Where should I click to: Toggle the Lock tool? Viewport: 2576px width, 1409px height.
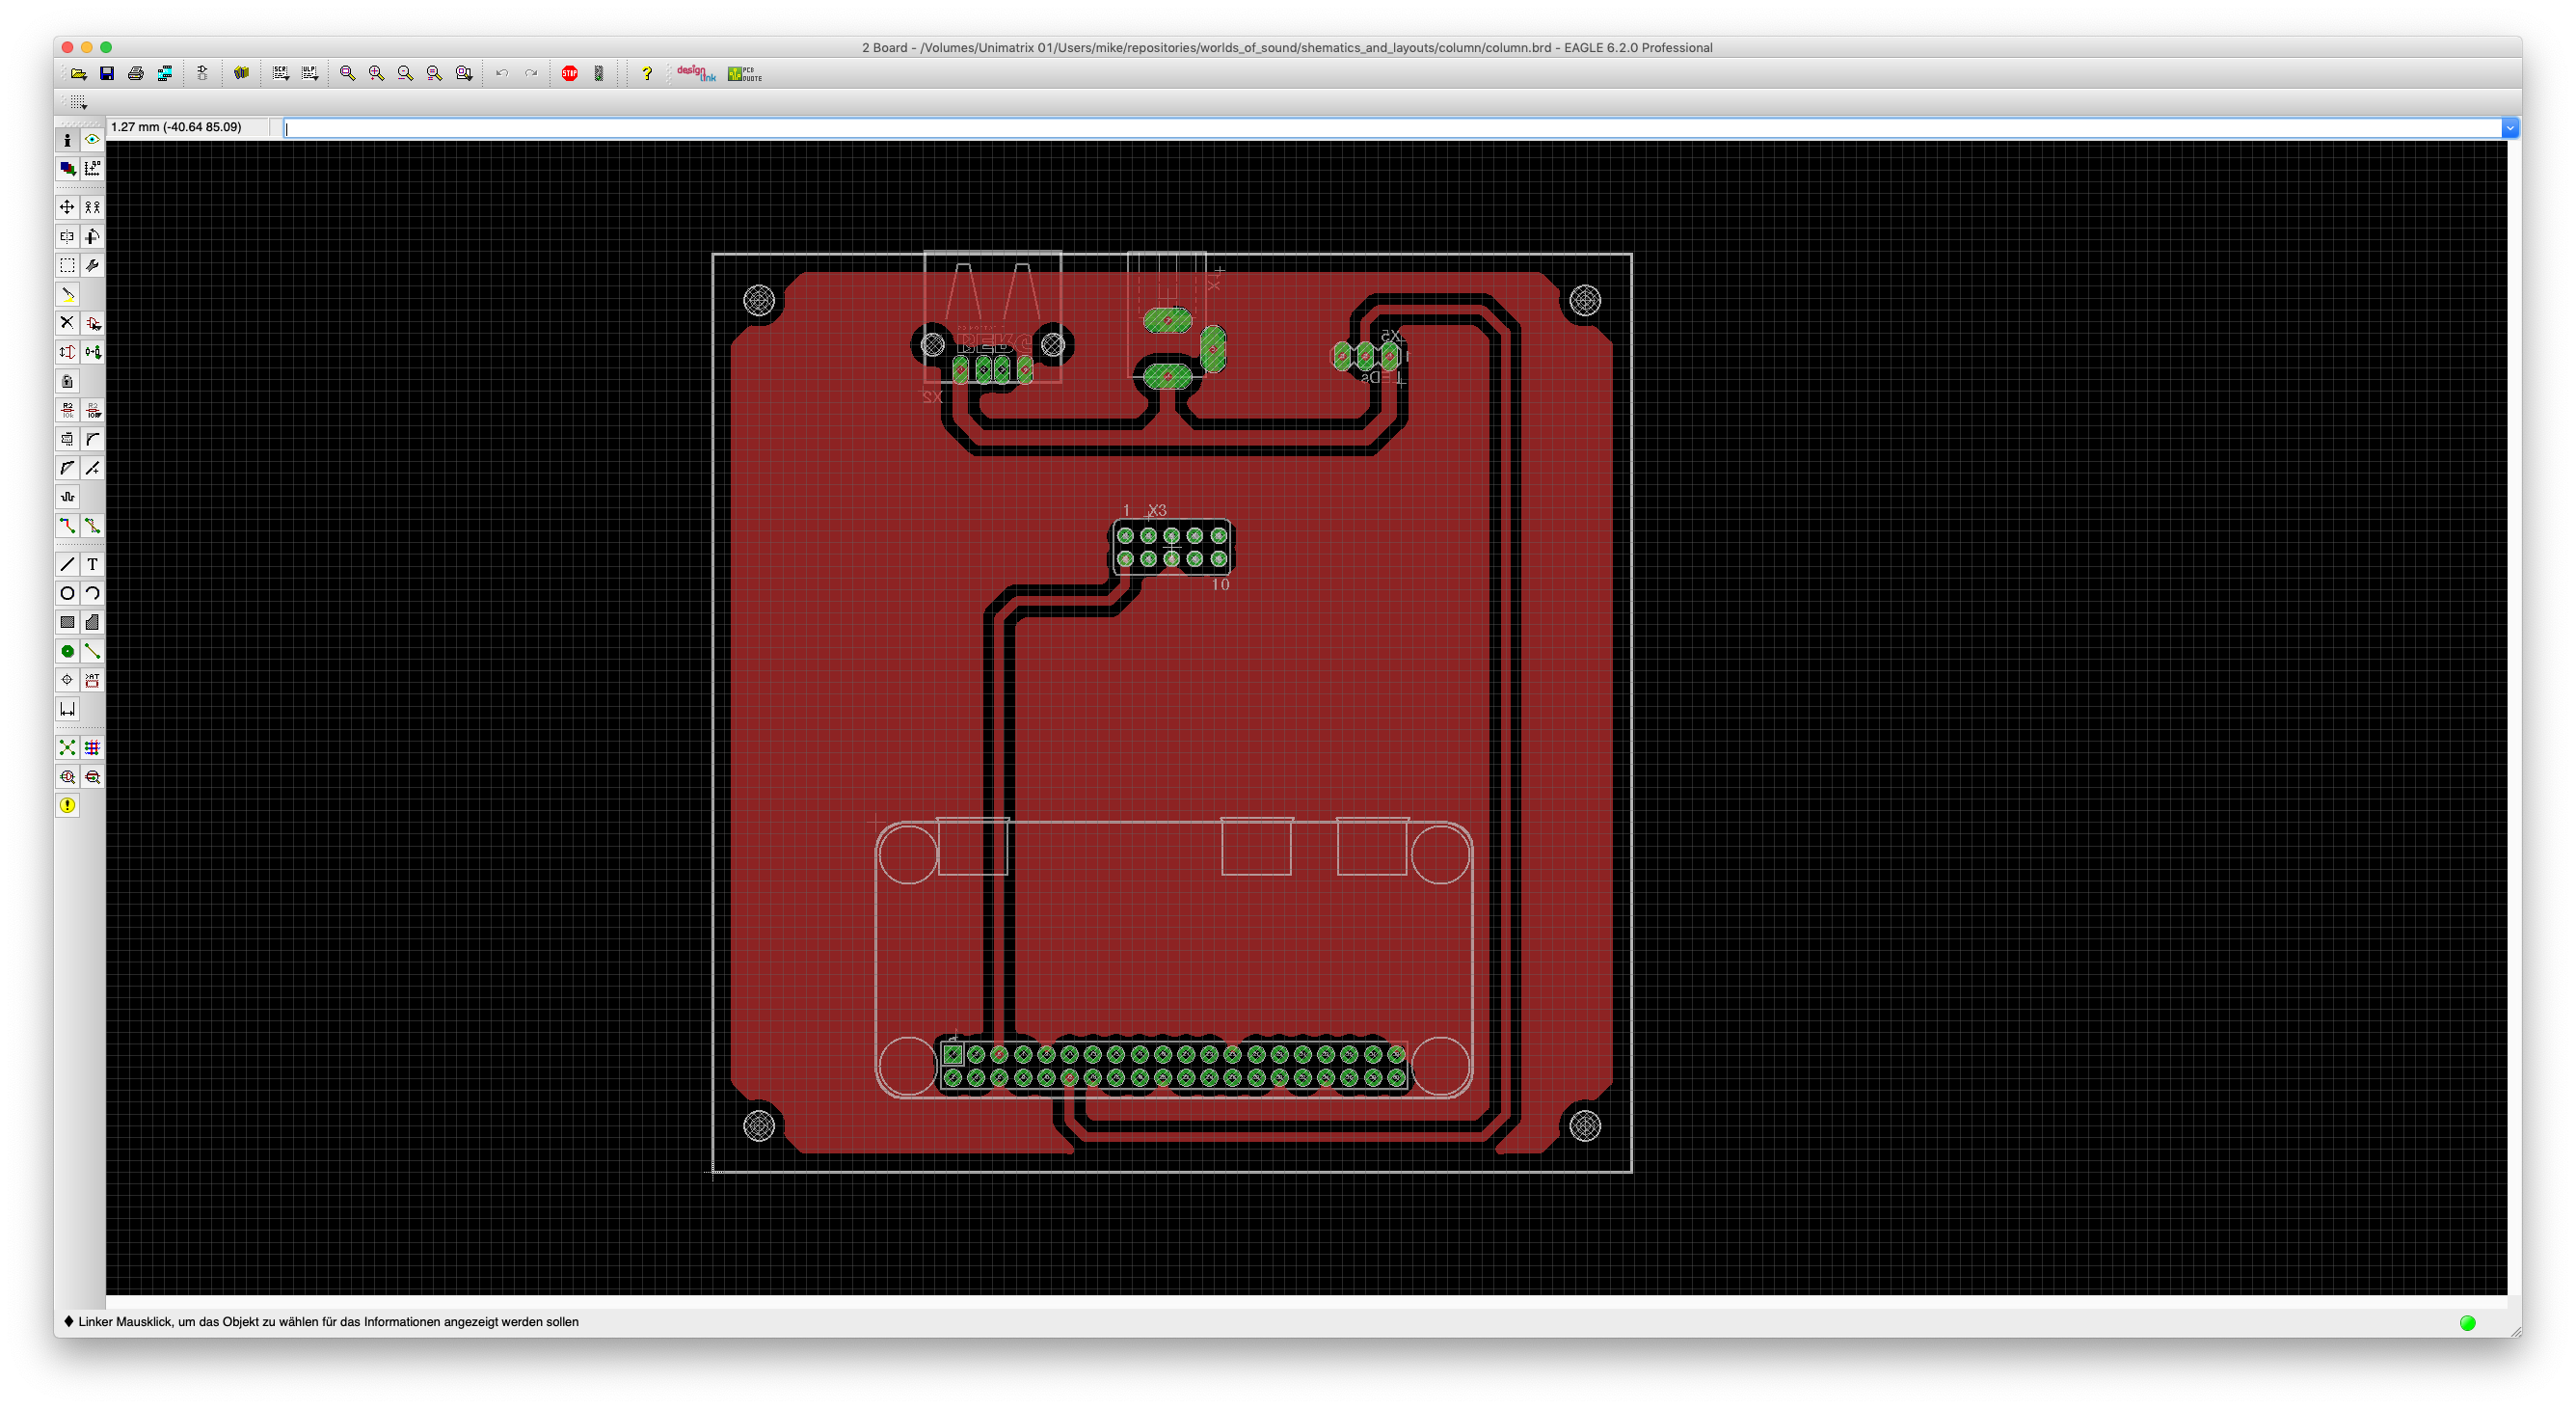coord(67,381)
